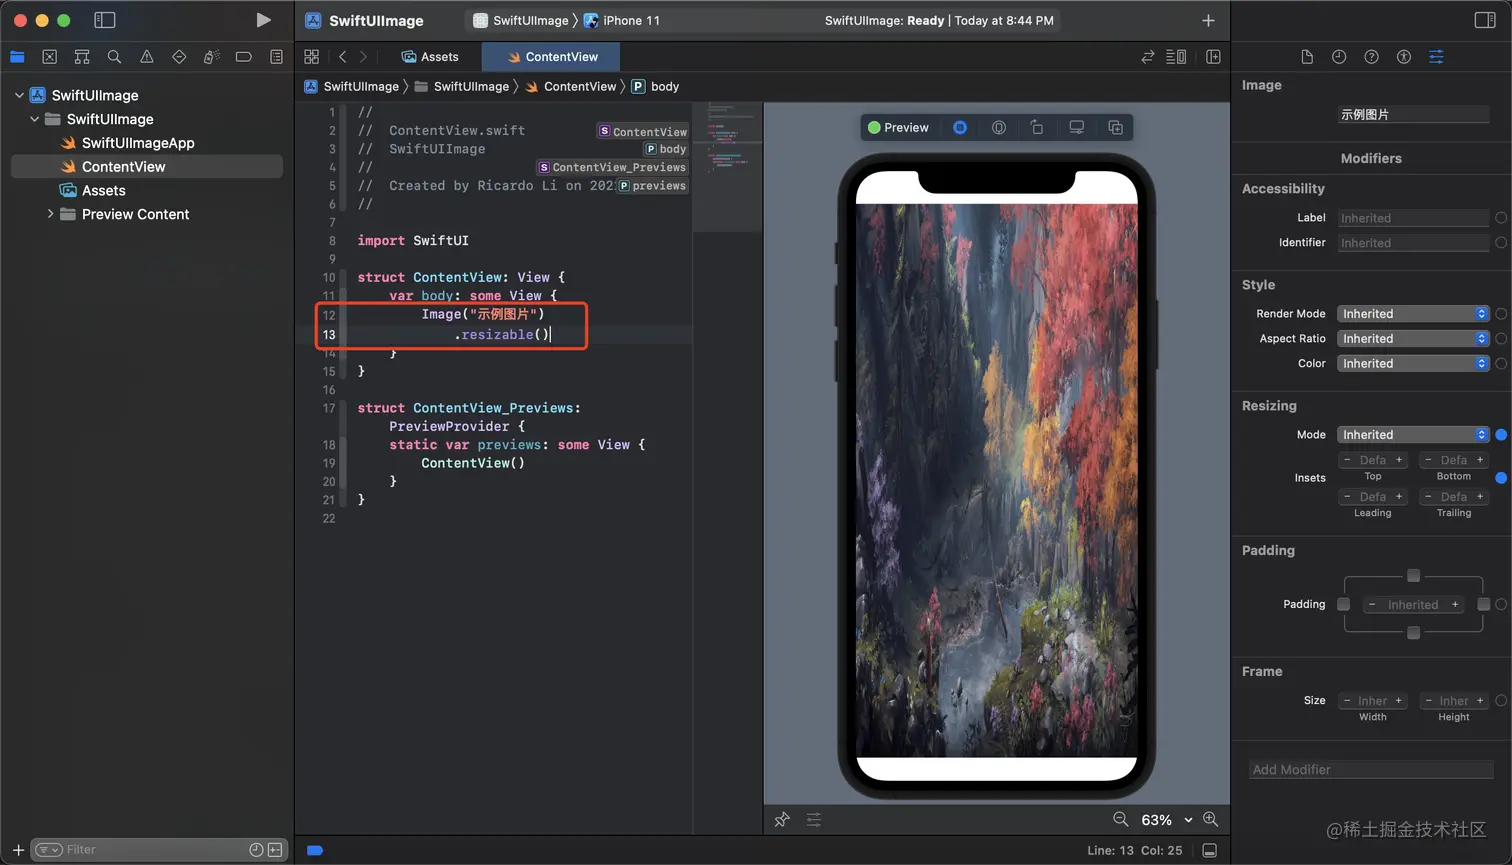The image size is (1512, 865).
Task: Open the Color dropdown in Style
Action: pyautogui.click(x=1413, y=364)
